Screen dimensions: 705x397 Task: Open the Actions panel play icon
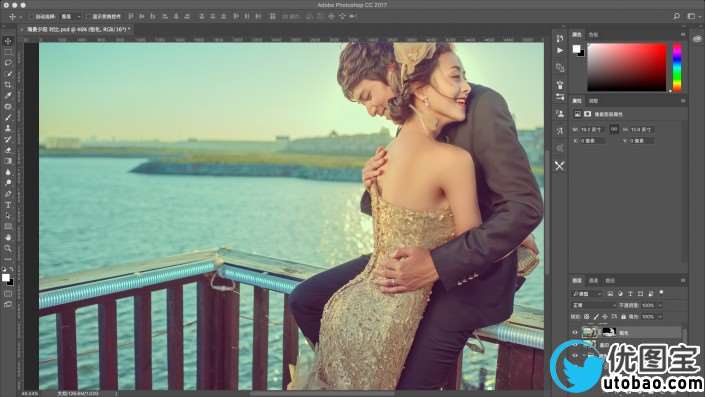click(x=560, y=50)
